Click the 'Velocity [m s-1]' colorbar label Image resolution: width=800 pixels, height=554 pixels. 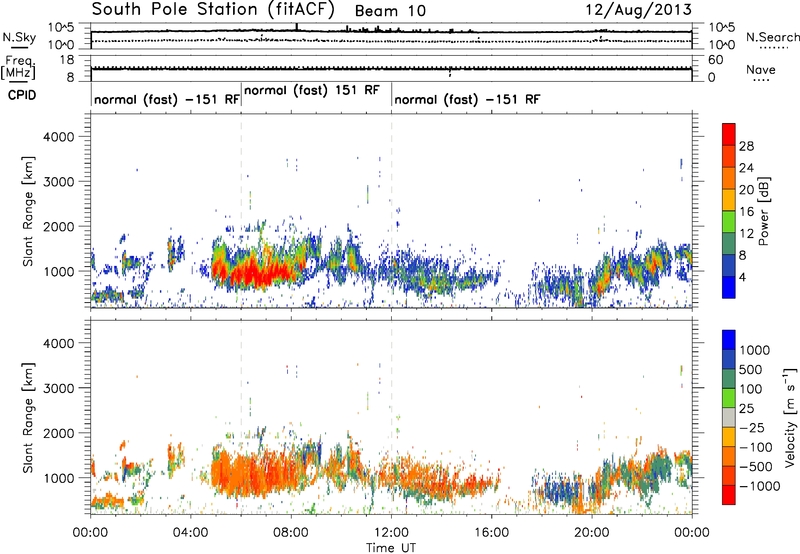click(x=790, y=417)
